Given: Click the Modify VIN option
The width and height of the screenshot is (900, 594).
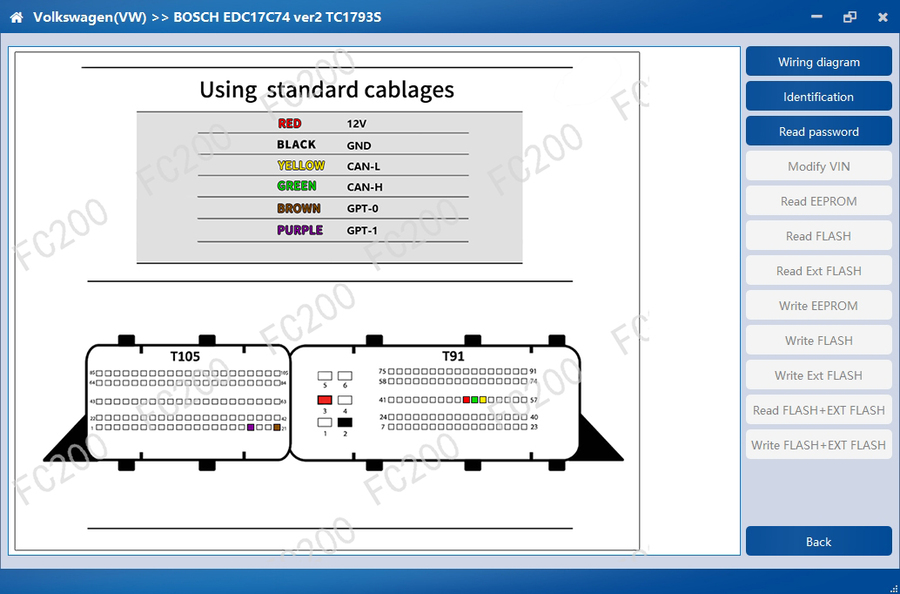Looking at the screenshot, I should point(818,167).
